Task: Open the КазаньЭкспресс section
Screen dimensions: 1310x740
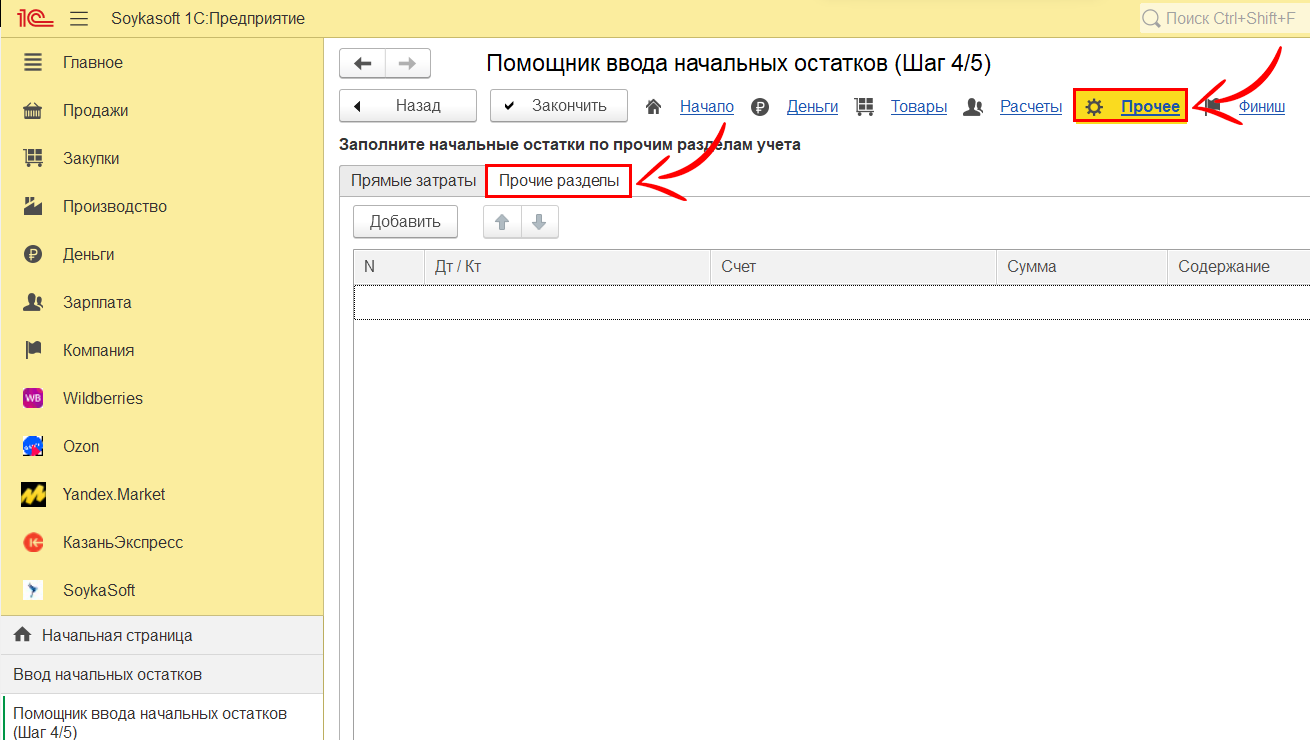Action: coord(123,542)
